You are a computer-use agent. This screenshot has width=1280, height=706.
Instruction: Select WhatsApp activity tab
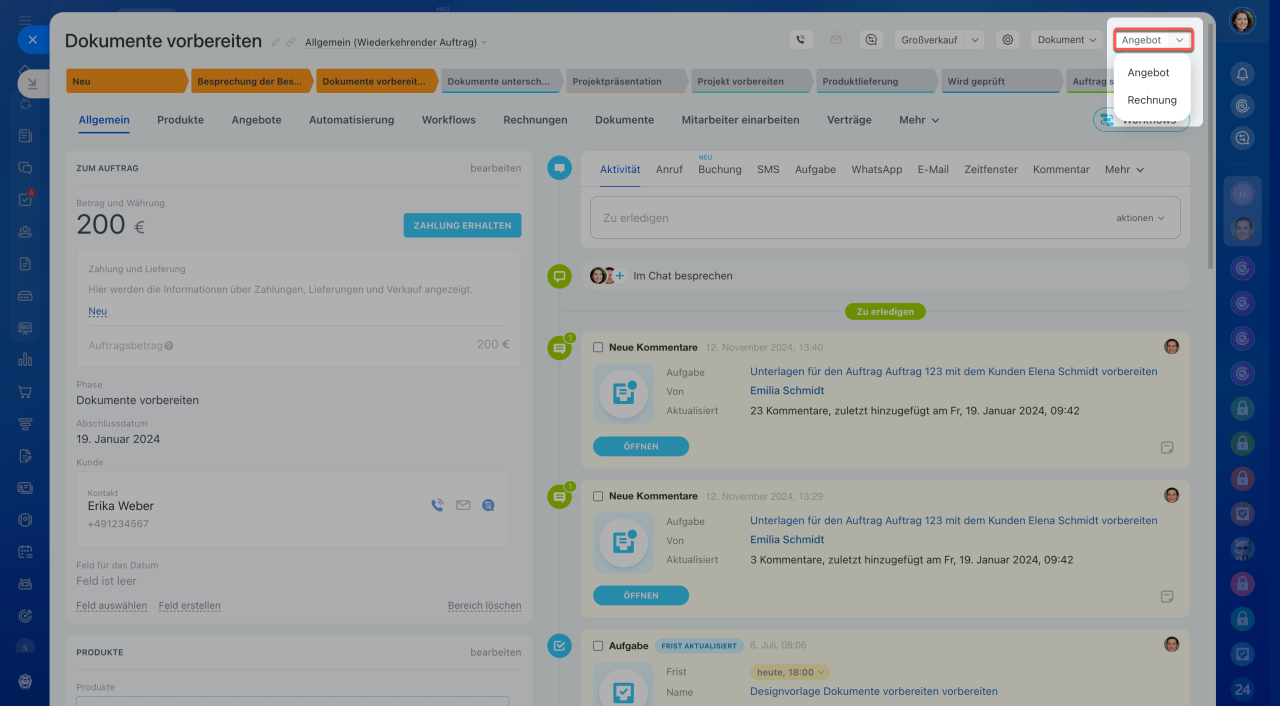pyautogui.click(x=876, y=170)
